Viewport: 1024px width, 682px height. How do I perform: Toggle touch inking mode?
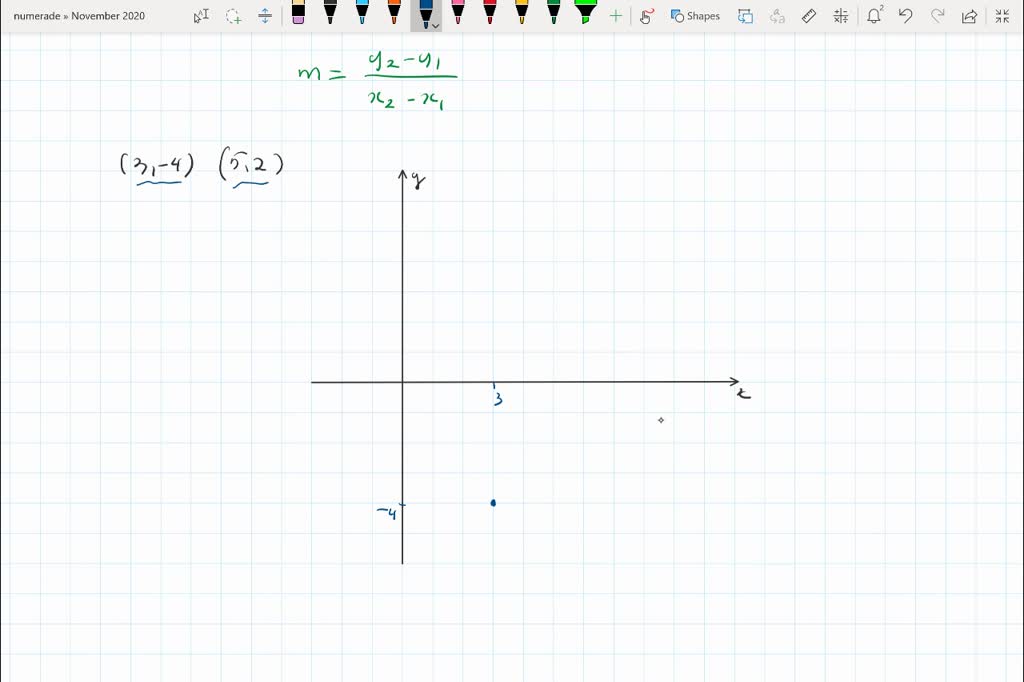[646, 15]
